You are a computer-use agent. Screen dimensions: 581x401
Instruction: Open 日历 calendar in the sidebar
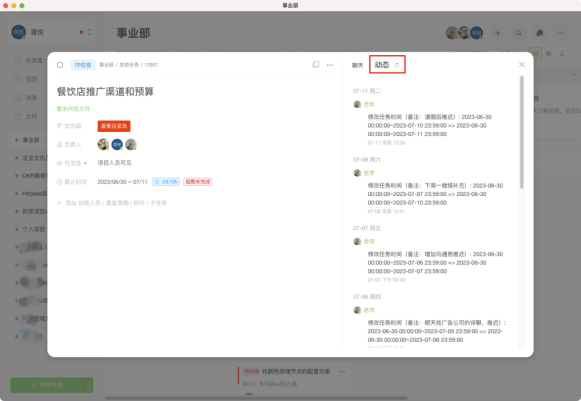[x=26, y=79]
